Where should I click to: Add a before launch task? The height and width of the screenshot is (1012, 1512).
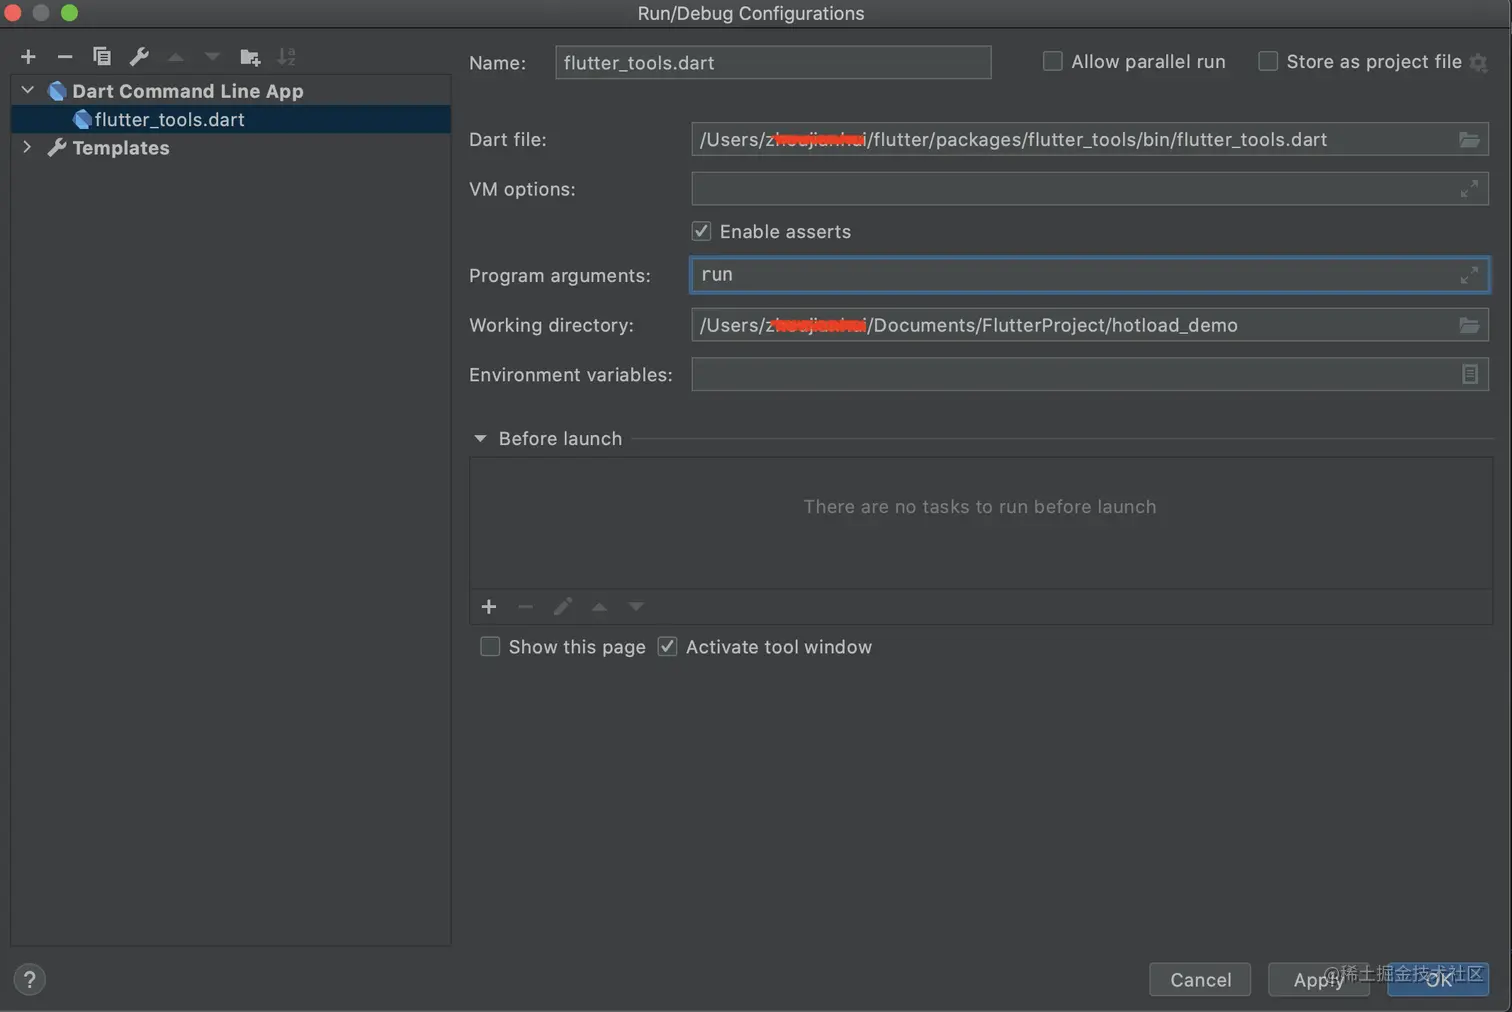pyautogui.click(x=489, y=607)
